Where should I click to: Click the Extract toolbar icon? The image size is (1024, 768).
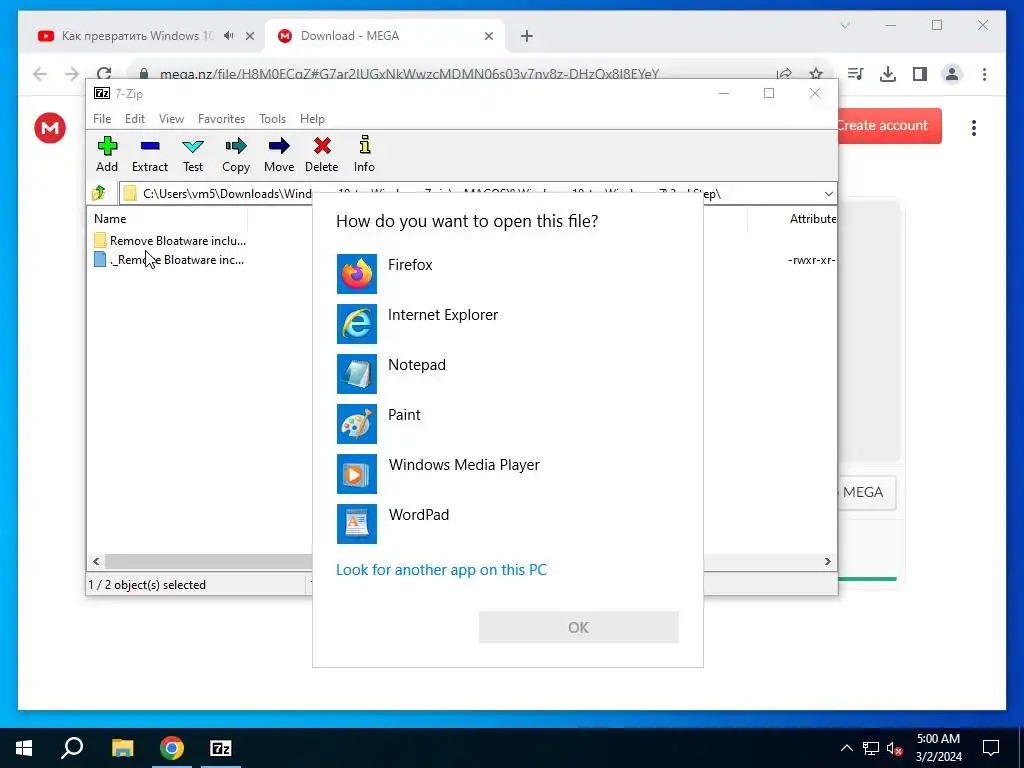click(150, 155)
